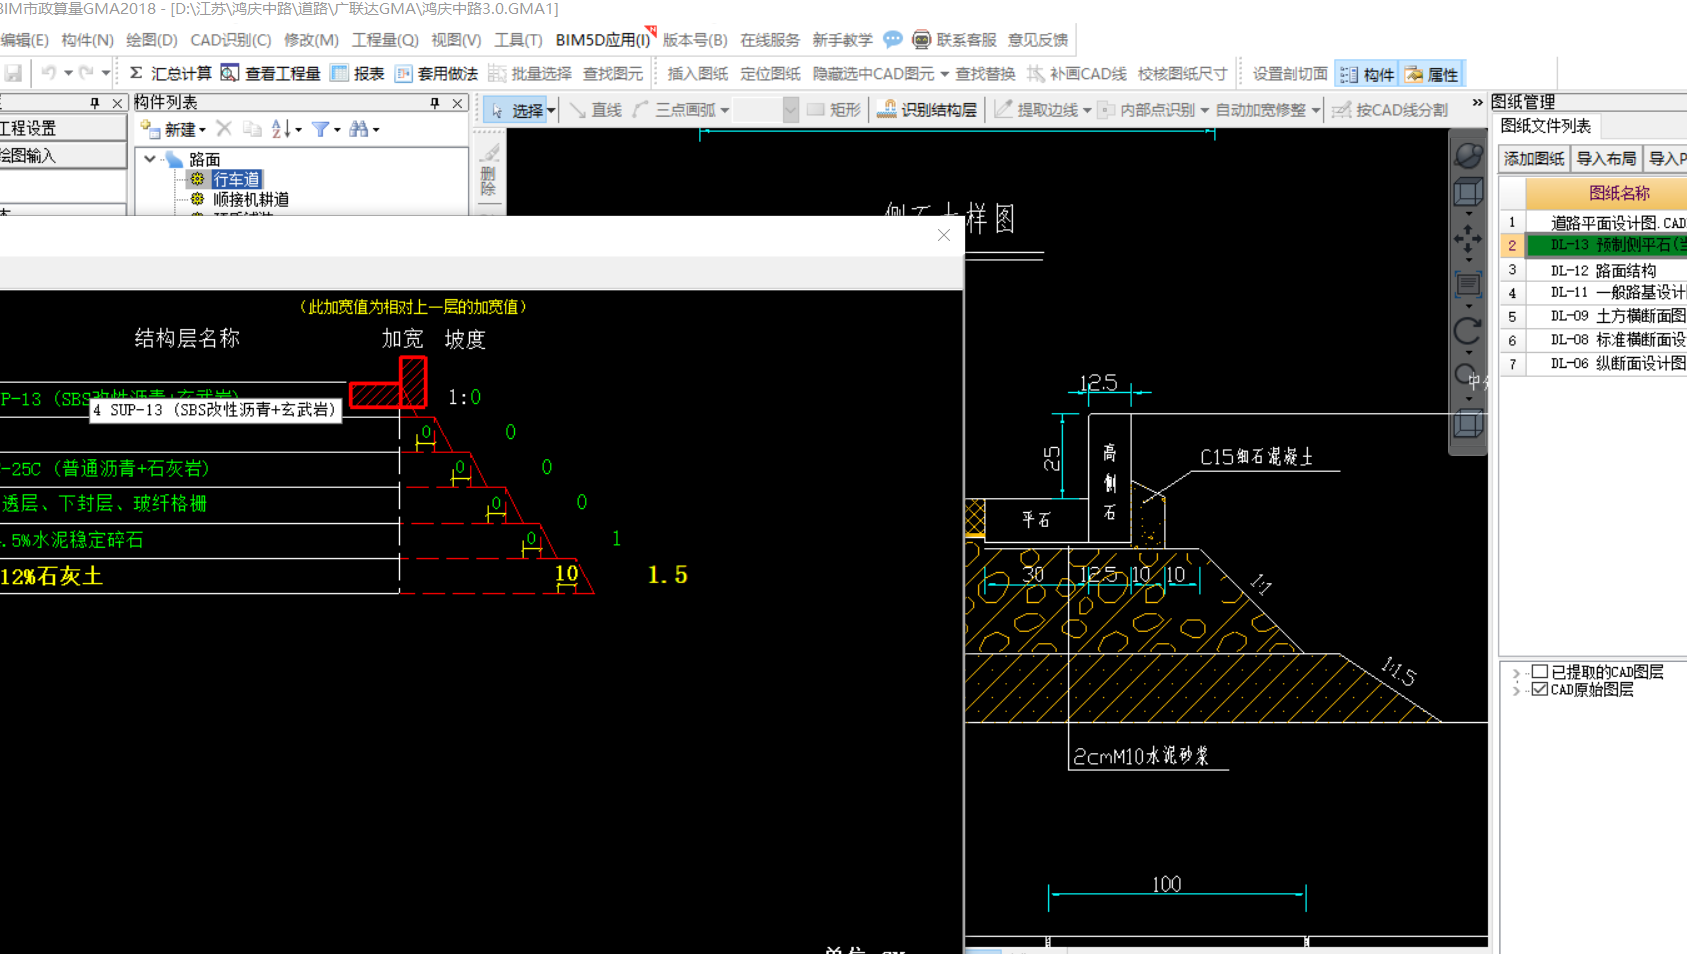Pin the 构件列表 panel
Image resolution: width=1687 pixels, height=954 pixels.
pyautogui.click(x=435, y=103)
